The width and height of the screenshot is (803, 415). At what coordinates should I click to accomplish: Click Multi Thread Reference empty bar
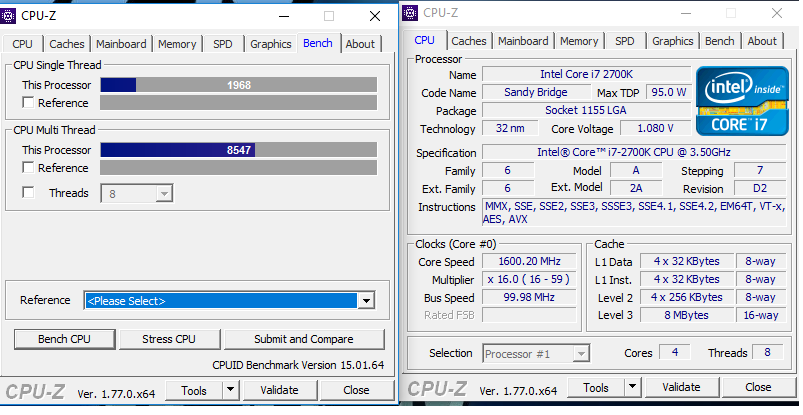click(239, 168)
